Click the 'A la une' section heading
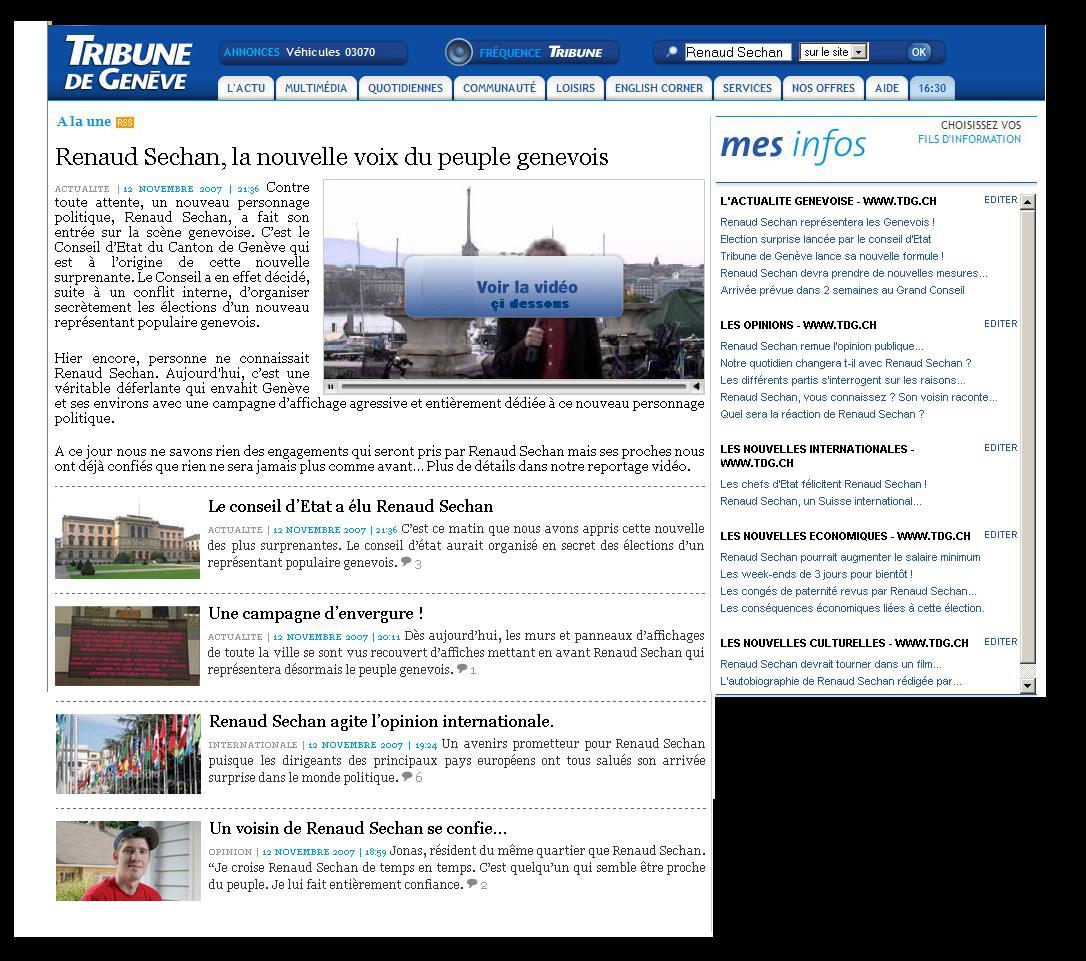Image resolution: width=1086 pixels, height=961 pixels. [x=84, y=122]
